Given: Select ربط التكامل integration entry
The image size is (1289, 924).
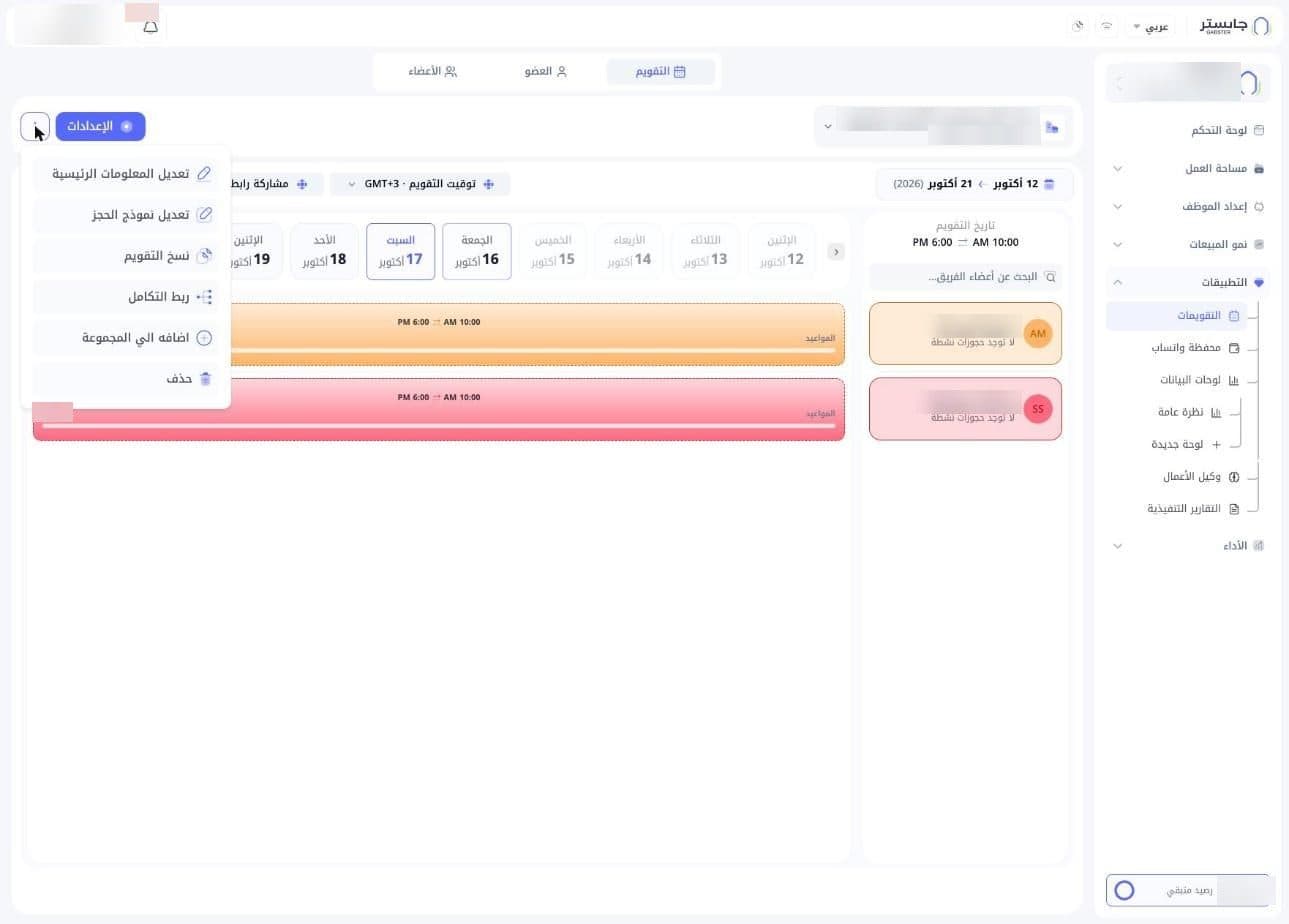Looking at the screenshot, I should [x=125, y=297].
